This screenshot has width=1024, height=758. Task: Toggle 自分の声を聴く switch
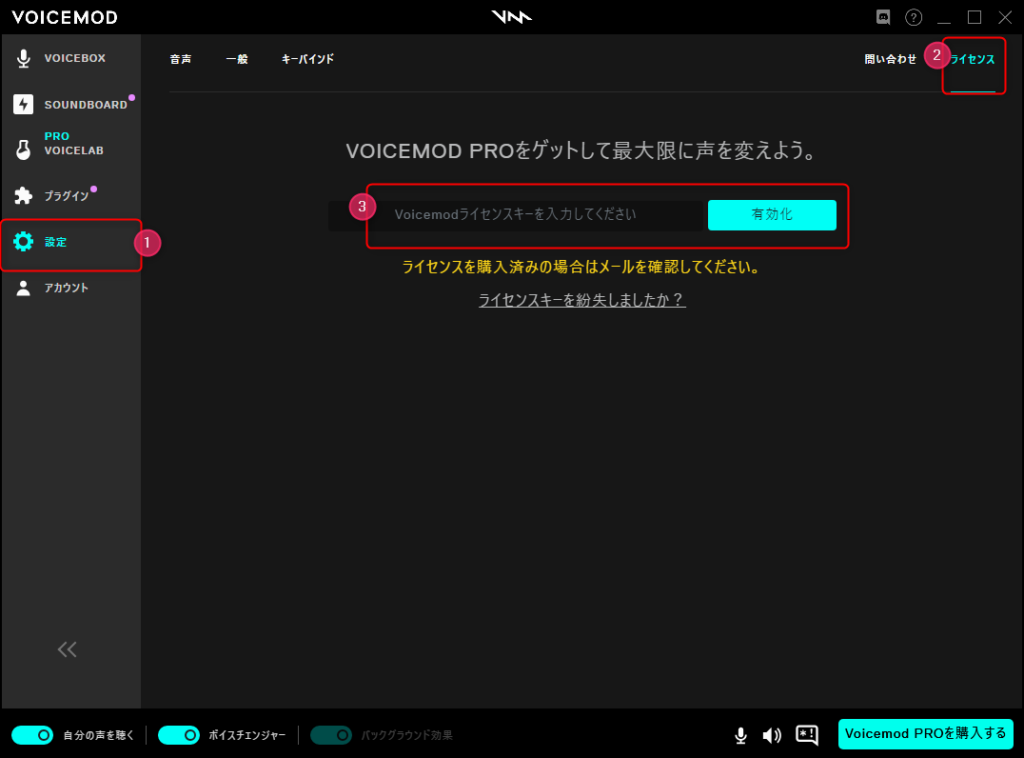(x=32, y=735)
